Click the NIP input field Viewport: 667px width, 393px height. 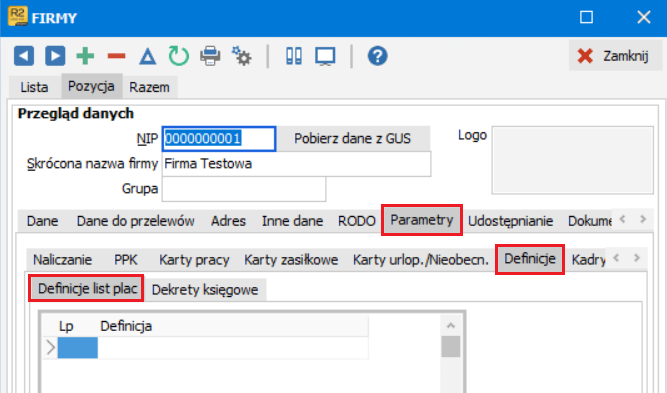pyautogui.click(x=219, y=139)
